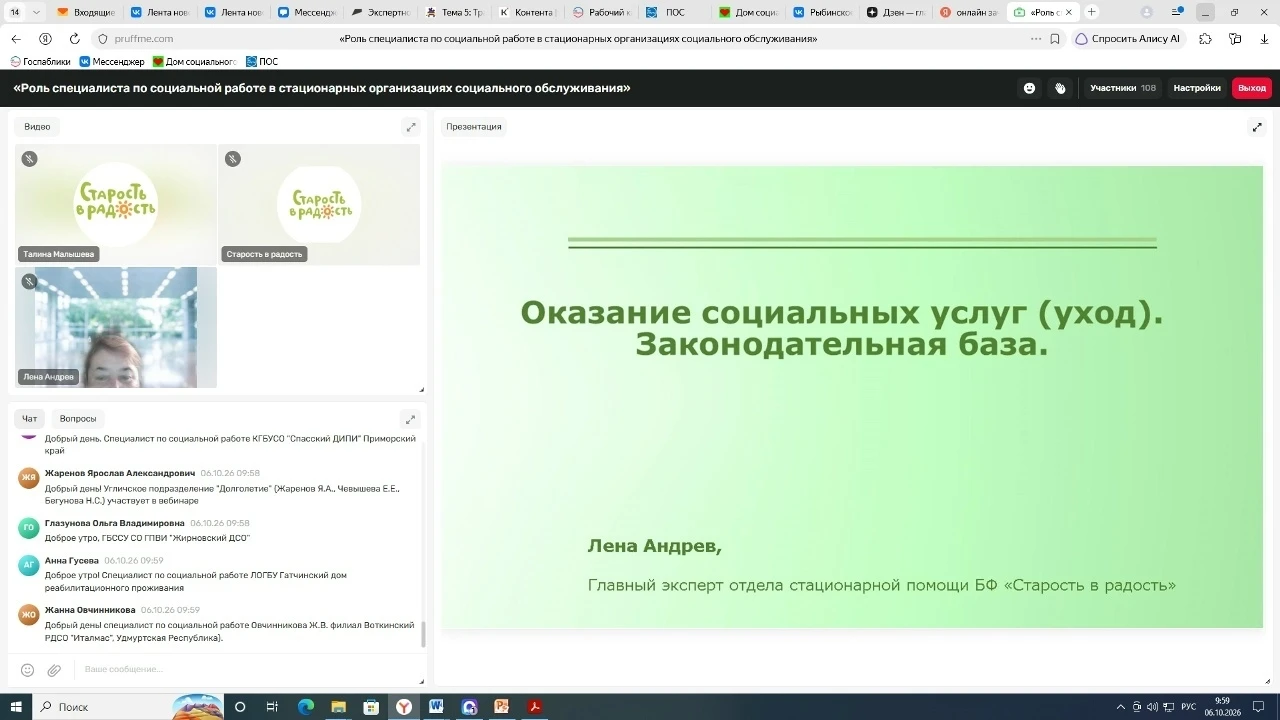Open the Участники 108 list
Viewport: 1280px width, 720px height.
point(1123,88)
